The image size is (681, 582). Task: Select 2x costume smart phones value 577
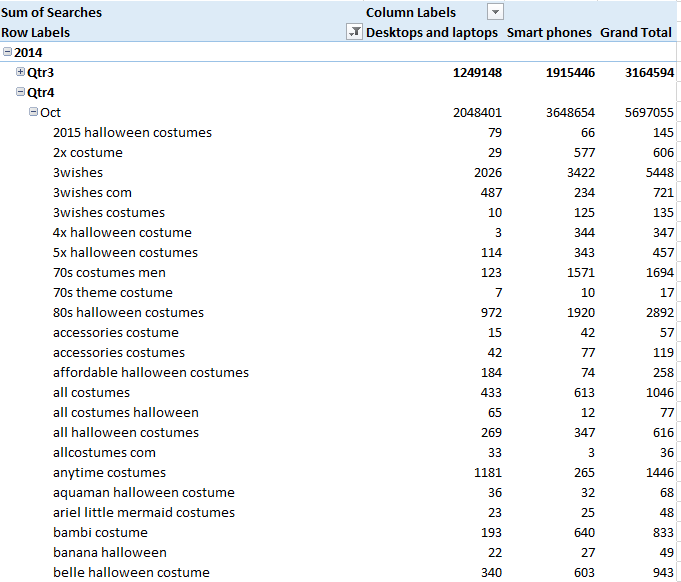click(584, 152)
